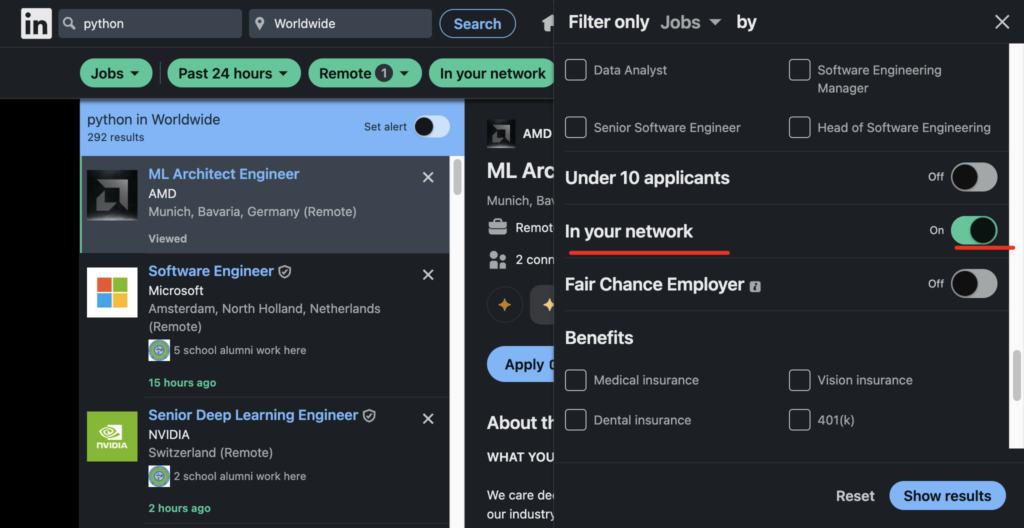
Task: Click the Show results button
Action: pyautogui.click(x=946, y=495)
